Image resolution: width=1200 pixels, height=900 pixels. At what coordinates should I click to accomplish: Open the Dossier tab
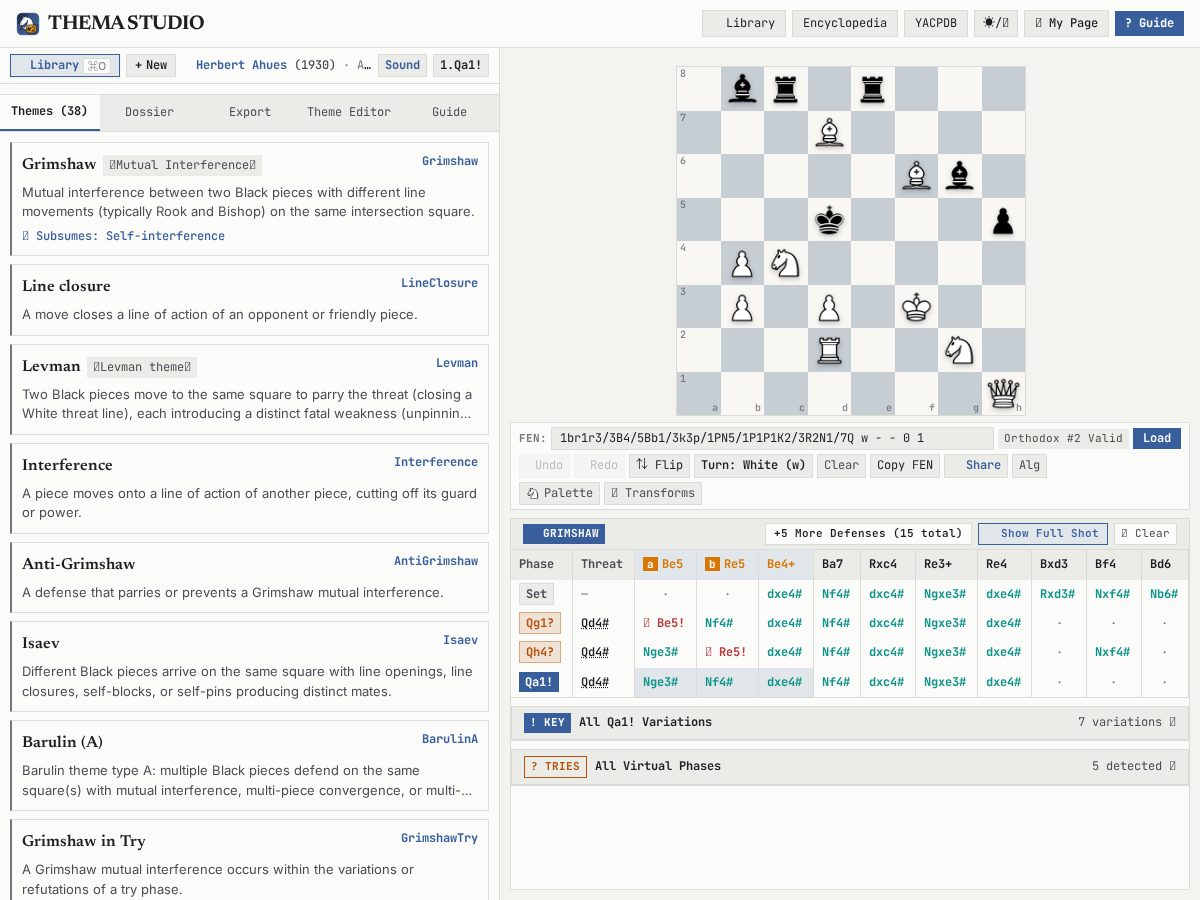coord(149,112)
